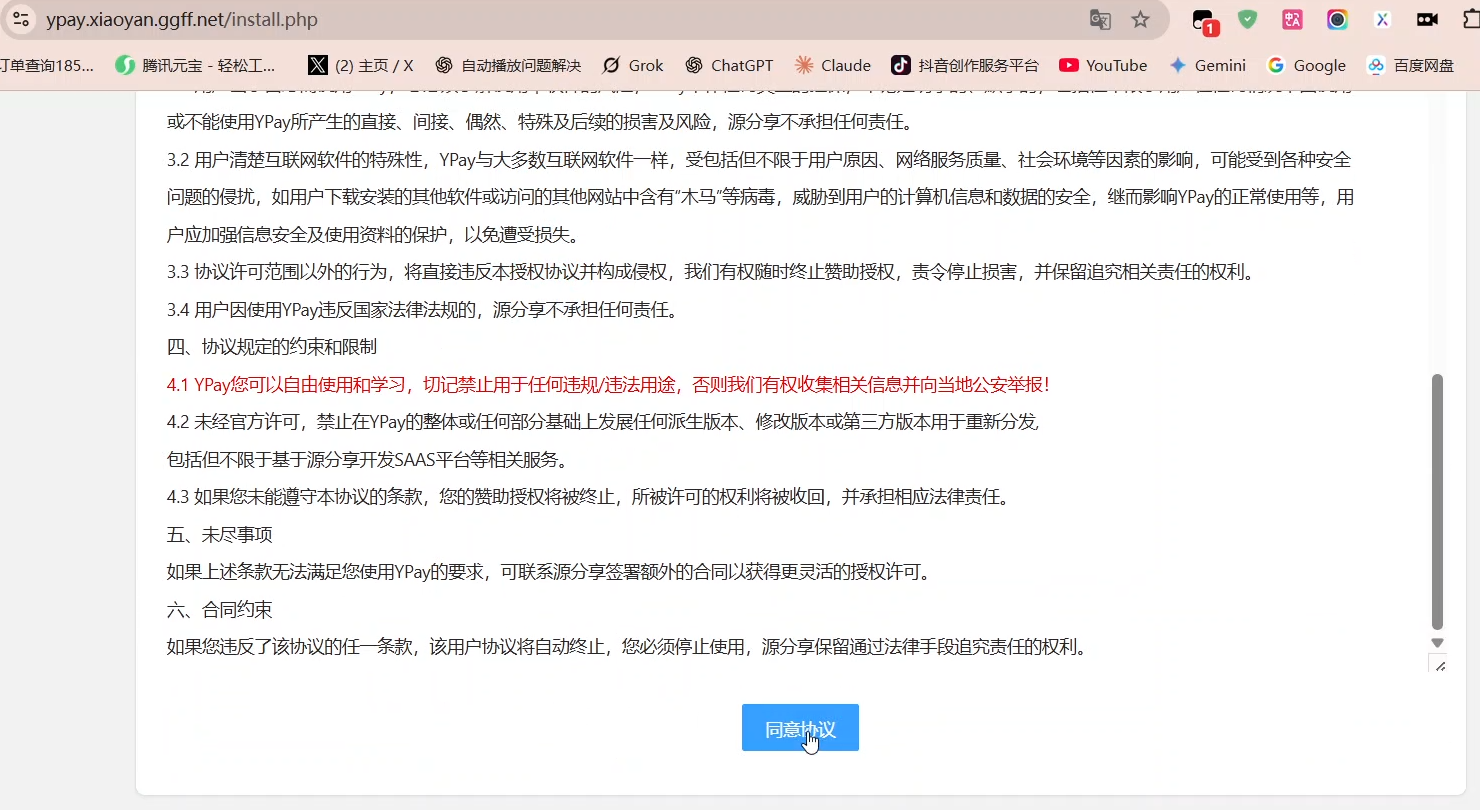Open the site information icon in address bar
This screenshot has width=1480, height=810.
(x=21, y=19)
